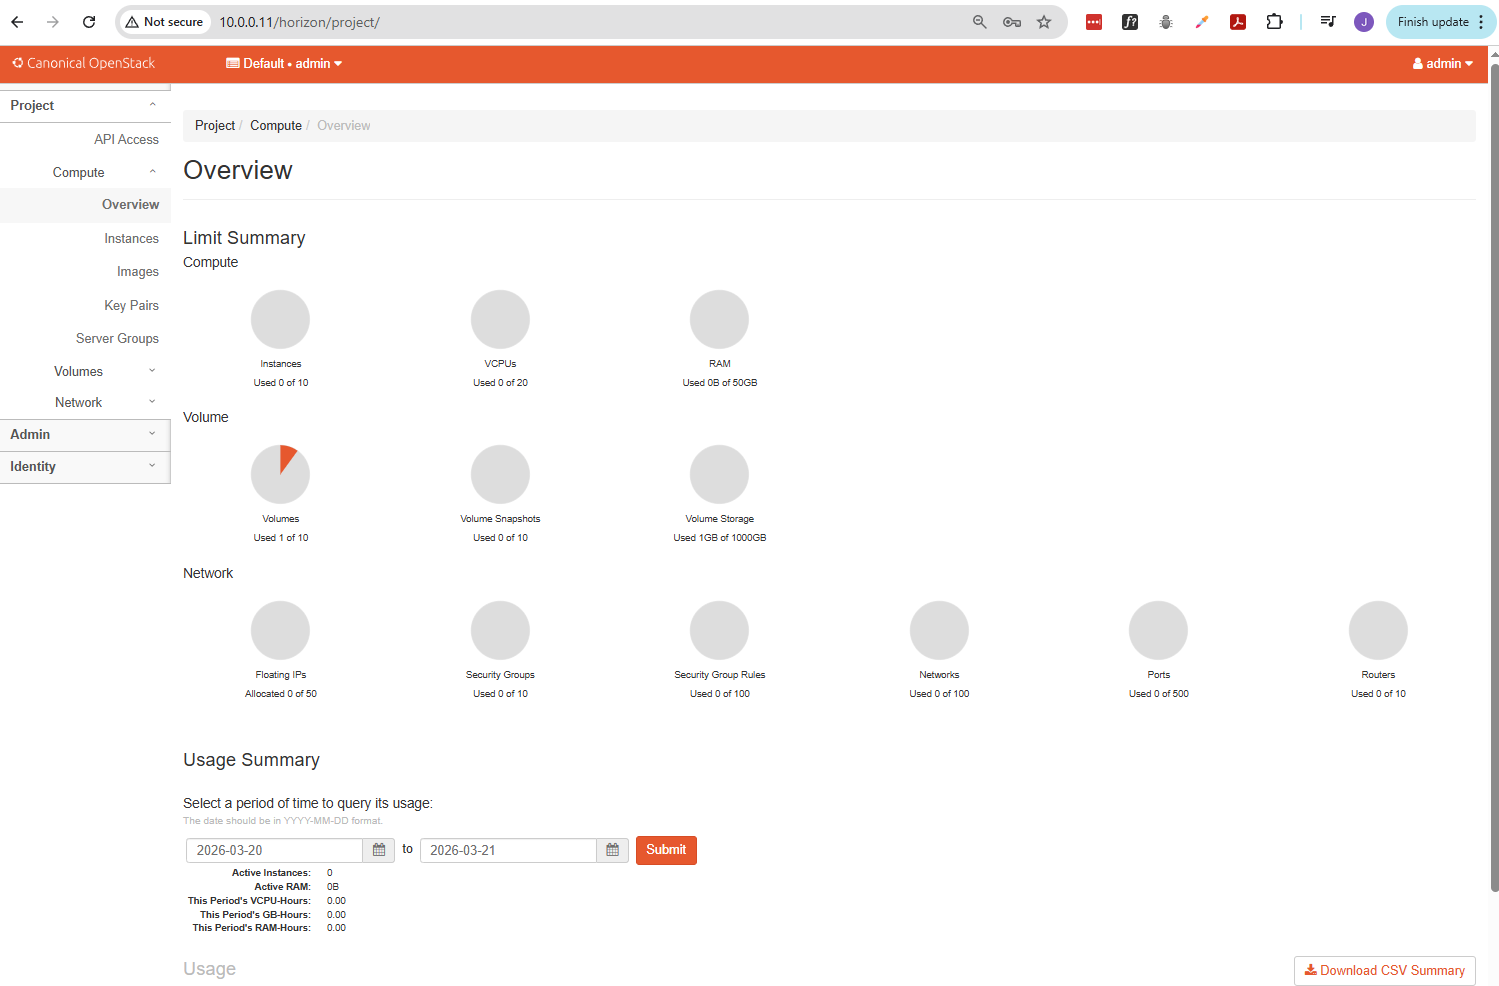Open the Default admin project dropdown

point(284,63)
